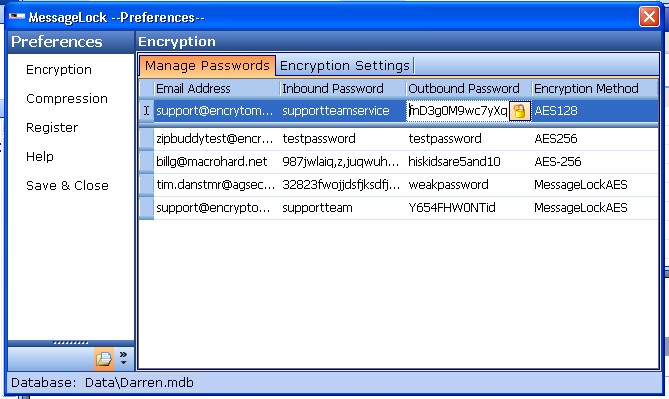Open the Register preferences section
669x399 pixels.
pos(52,128)
